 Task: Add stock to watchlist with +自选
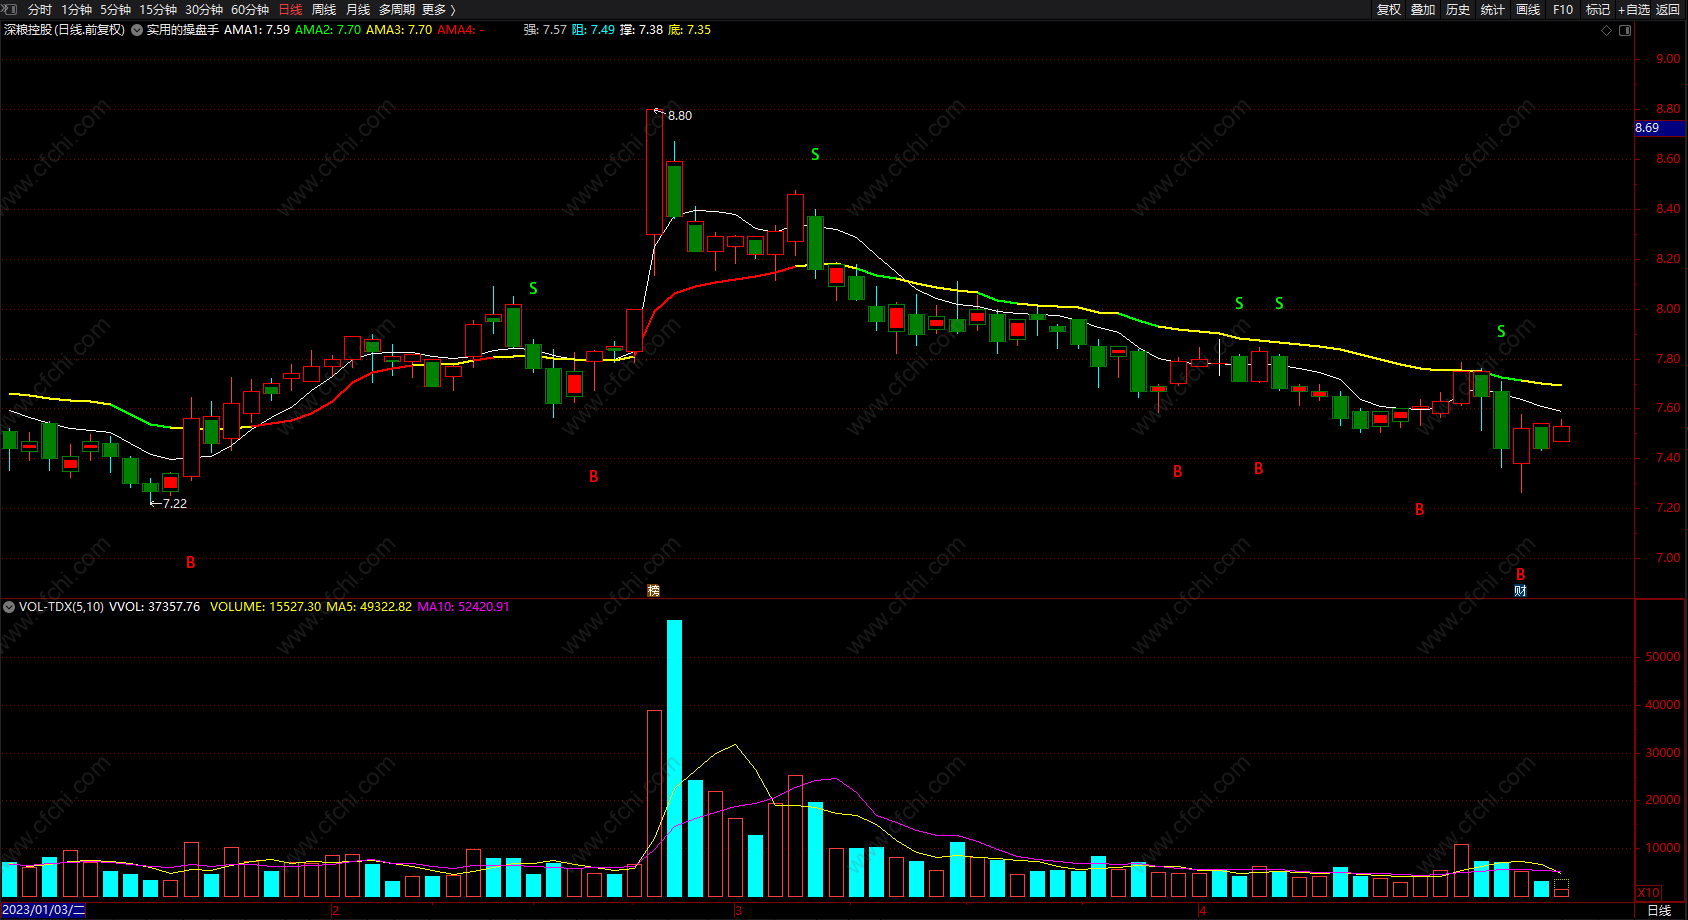[1634, 9]
